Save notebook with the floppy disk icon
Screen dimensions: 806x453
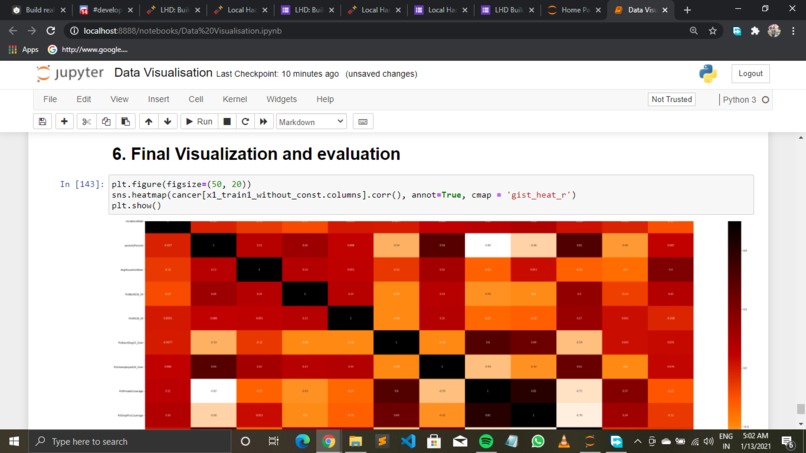[x=42, y=122]
